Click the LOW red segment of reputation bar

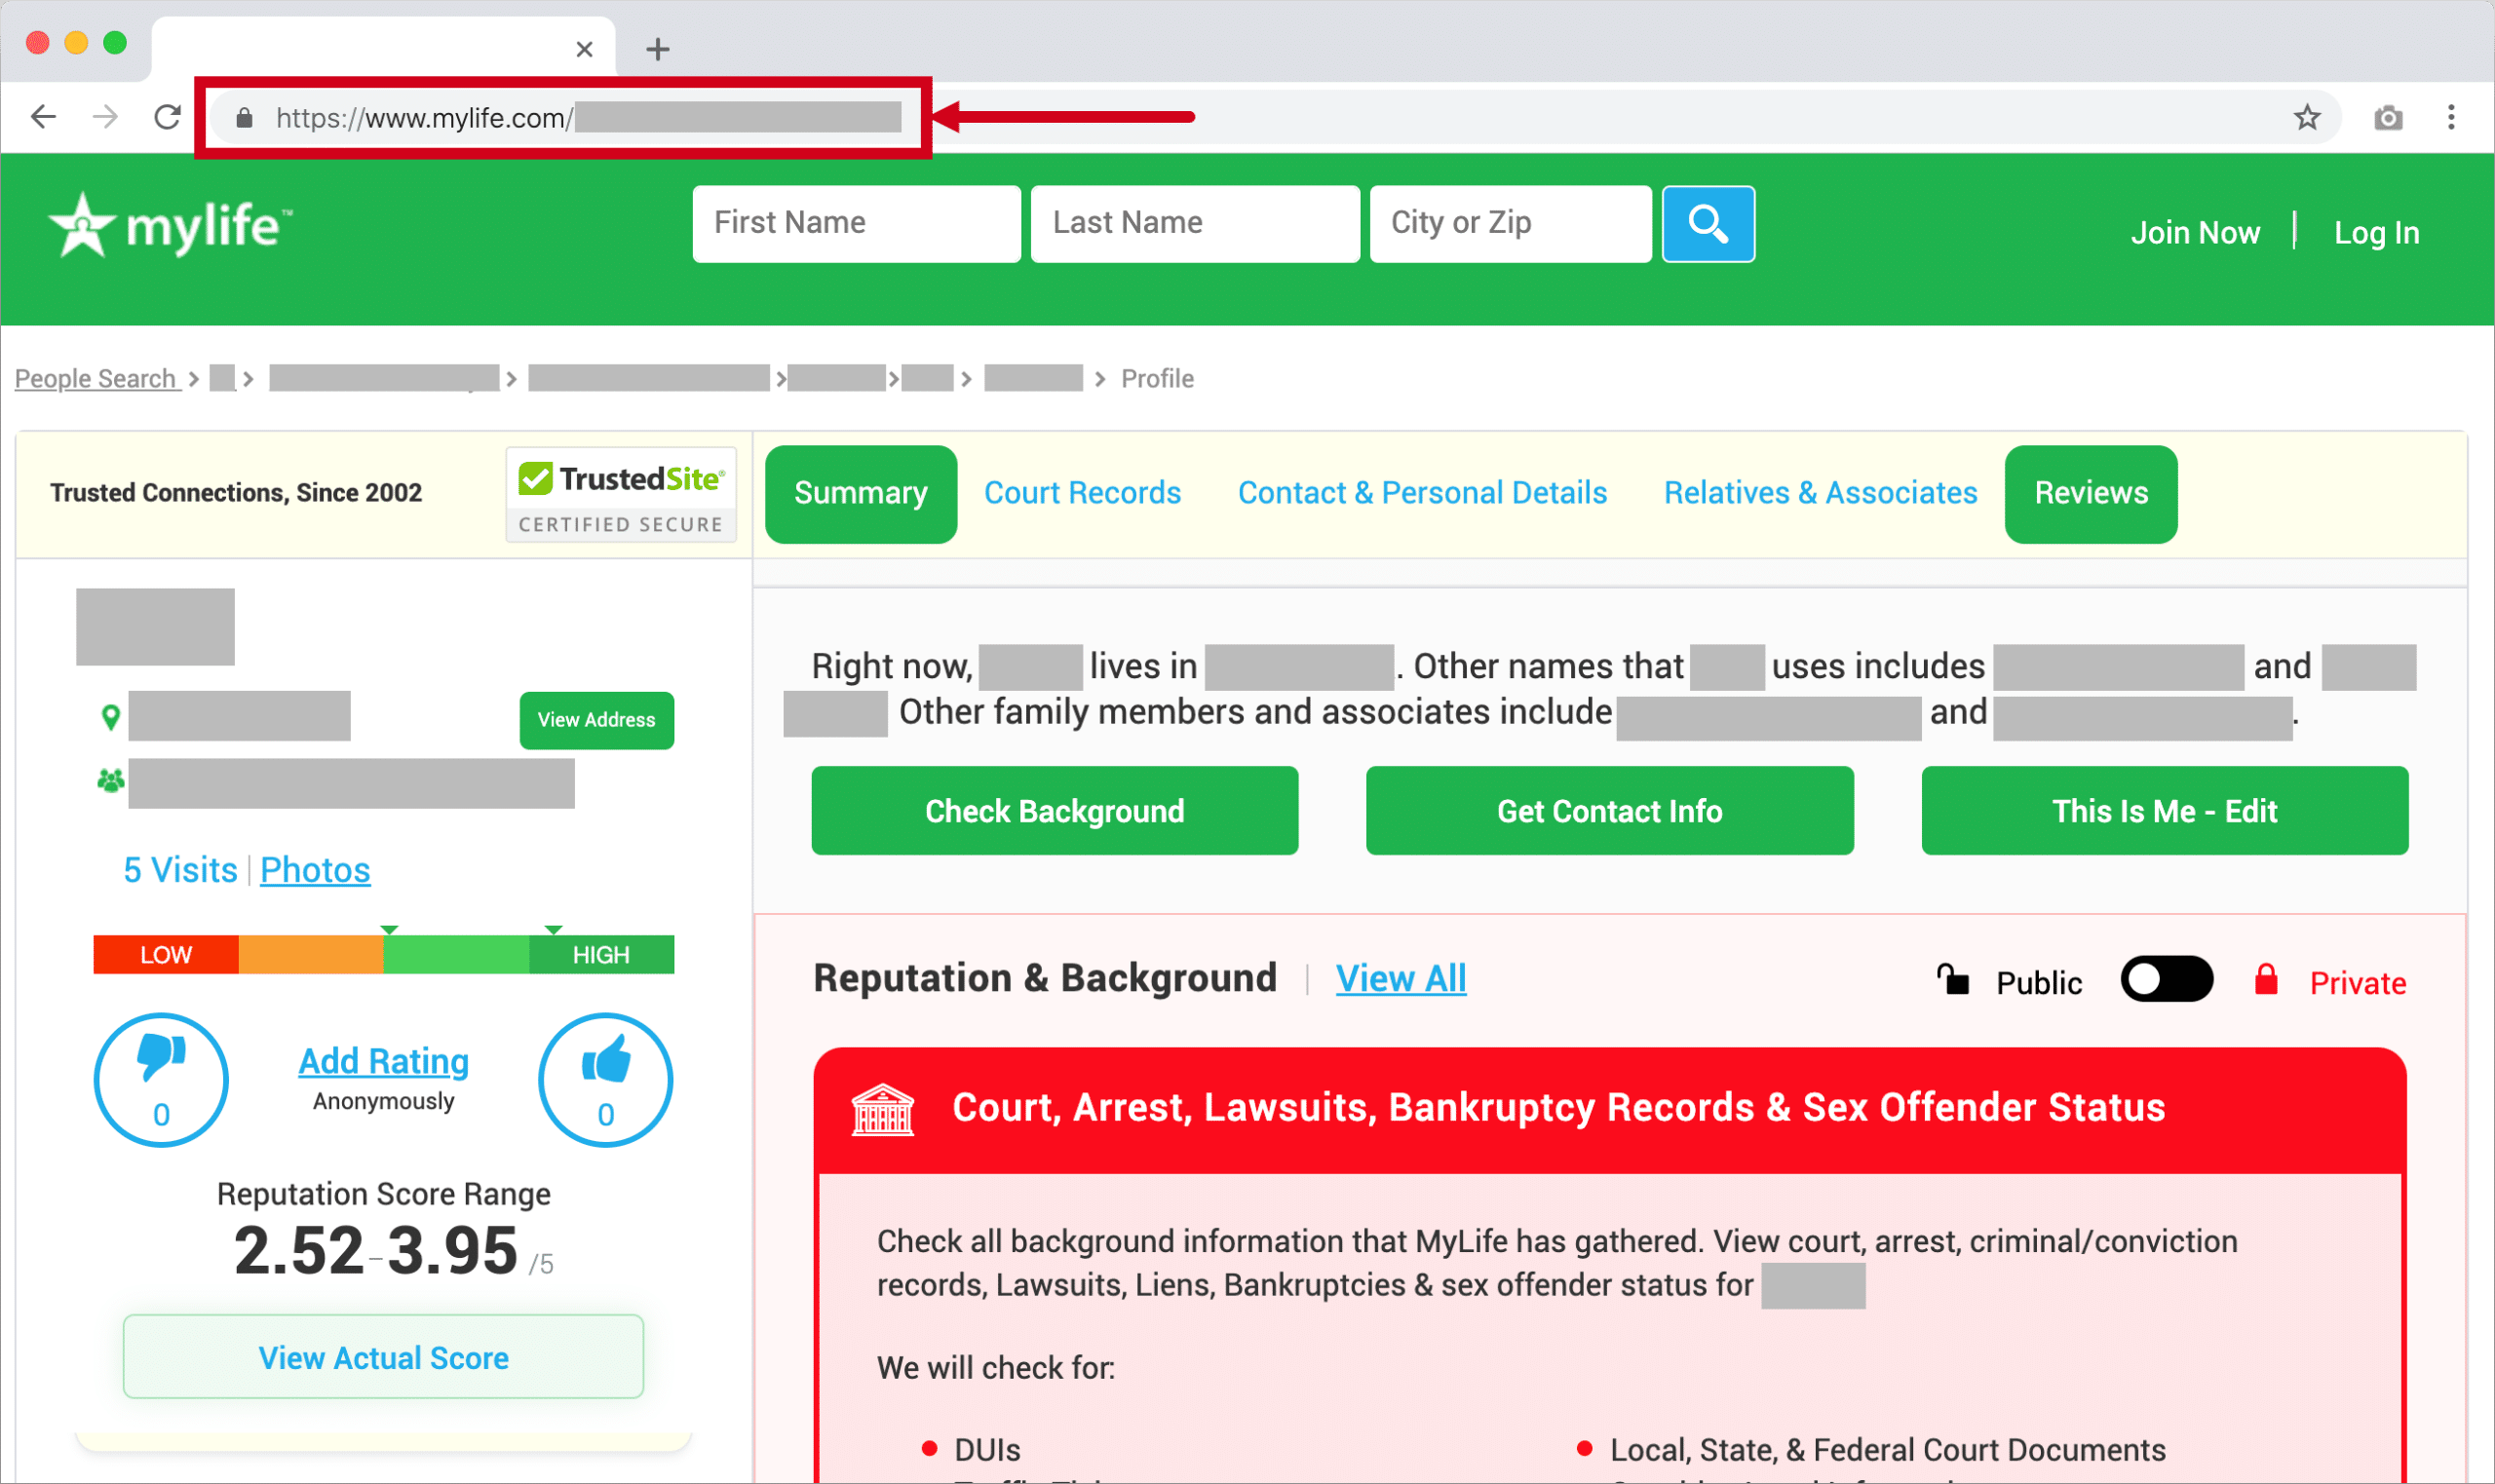166,955
